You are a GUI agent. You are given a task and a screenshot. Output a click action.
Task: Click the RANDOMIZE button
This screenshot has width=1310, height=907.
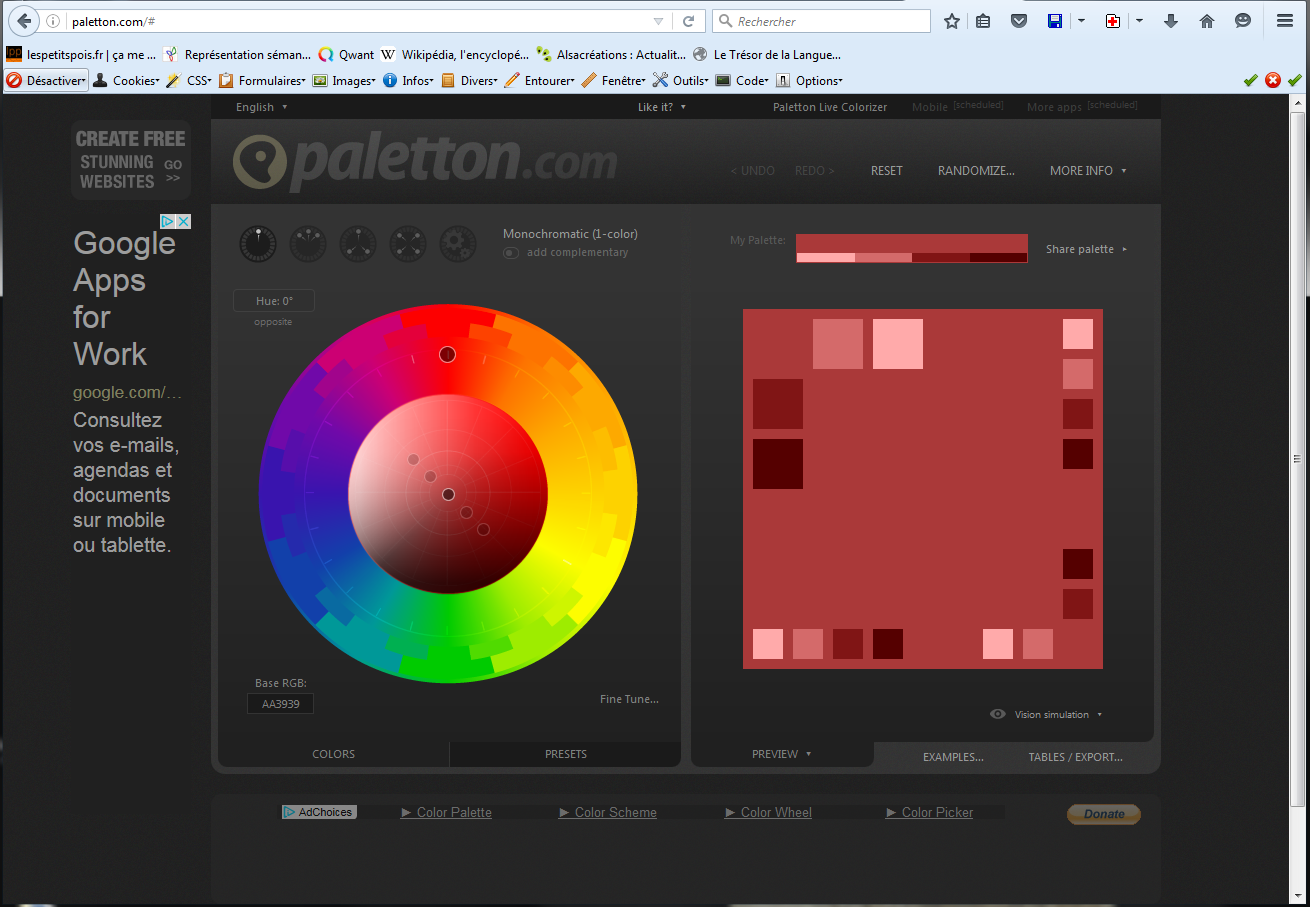click(975, 171)
